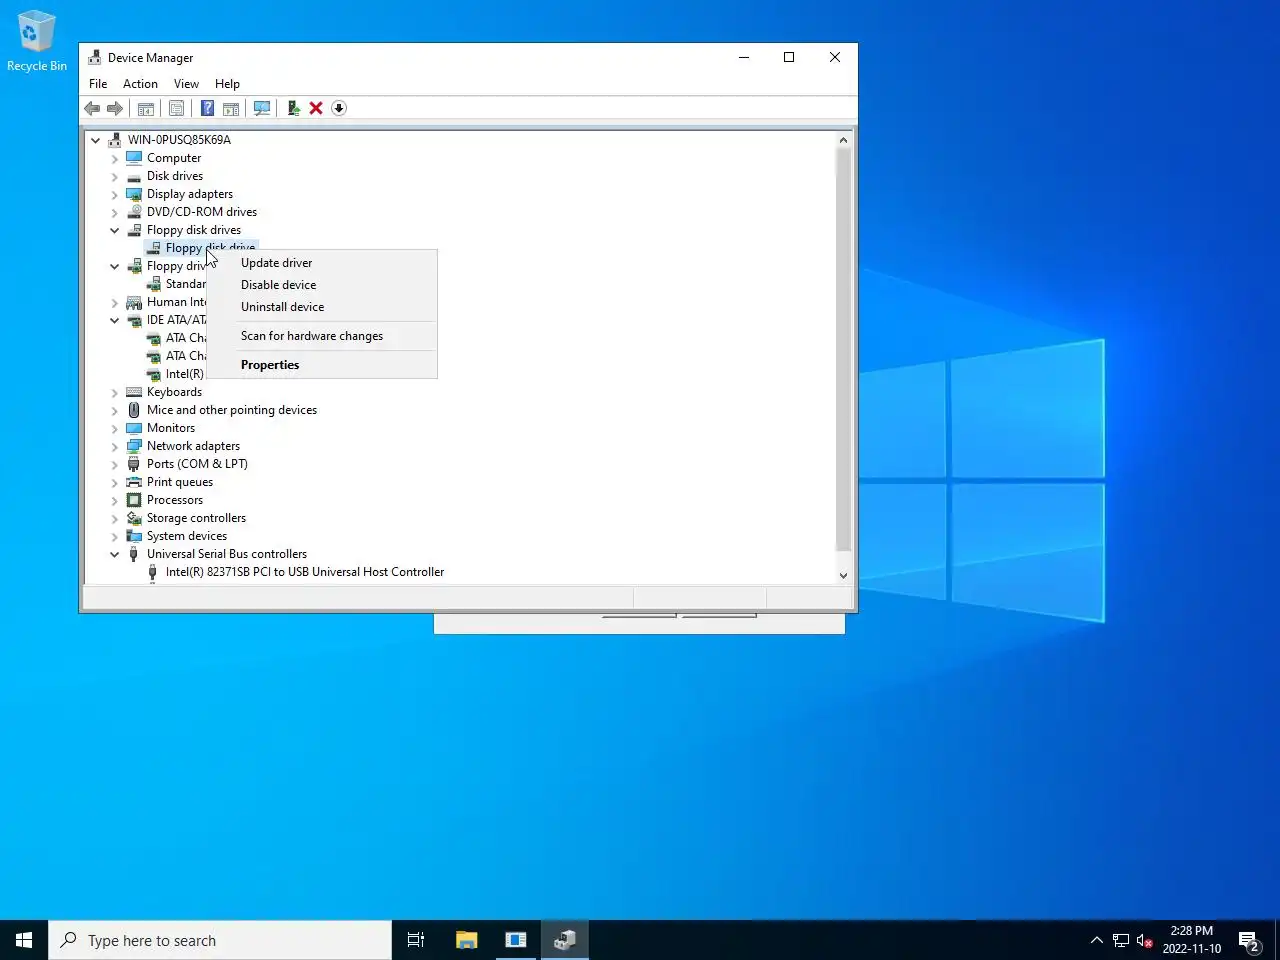
Task: Select the Print queues printer icon
Action: [134, 482]
